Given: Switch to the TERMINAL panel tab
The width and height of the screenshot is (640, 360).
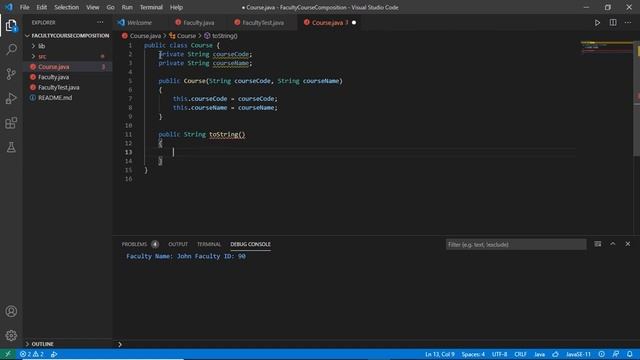Looking at the screenshot, I should (x=209, y=244).
